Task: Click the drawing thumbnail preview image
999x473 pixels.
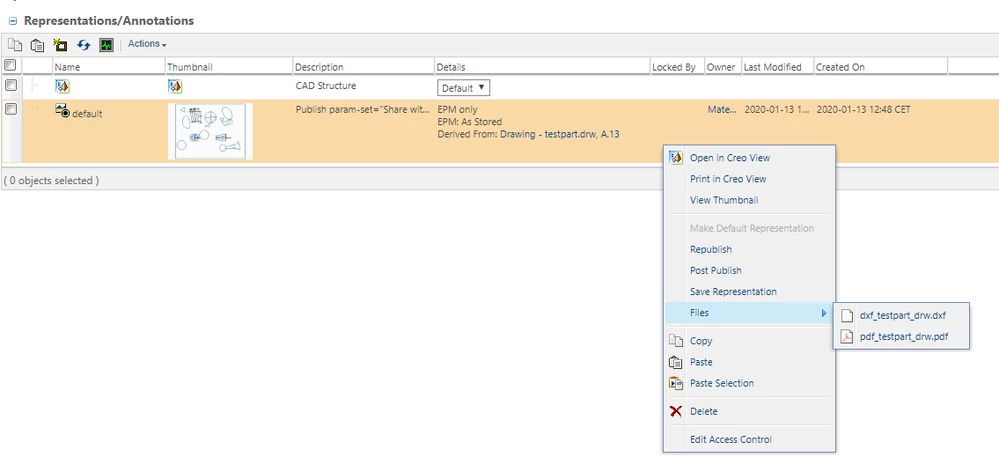Action: coord(210,131)
